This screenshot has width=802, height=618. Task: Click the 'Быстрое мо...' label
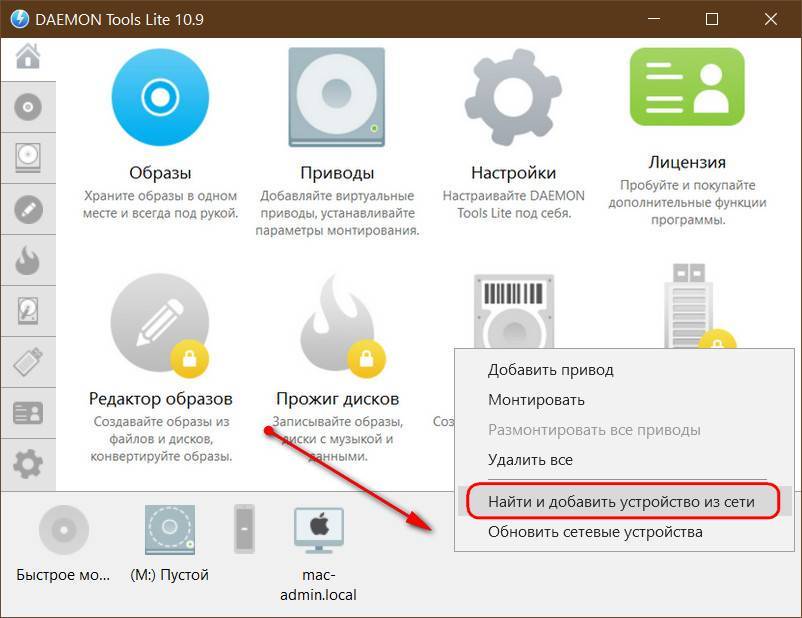[63, 575]
